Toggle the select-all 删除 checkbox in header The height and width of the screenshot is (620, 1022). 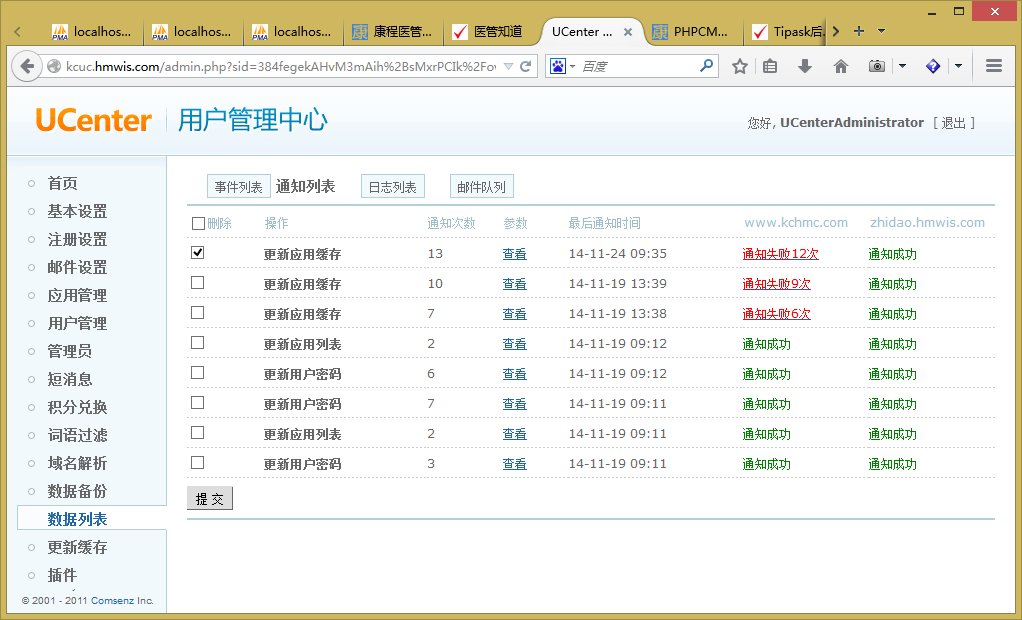tap(198, 223)
